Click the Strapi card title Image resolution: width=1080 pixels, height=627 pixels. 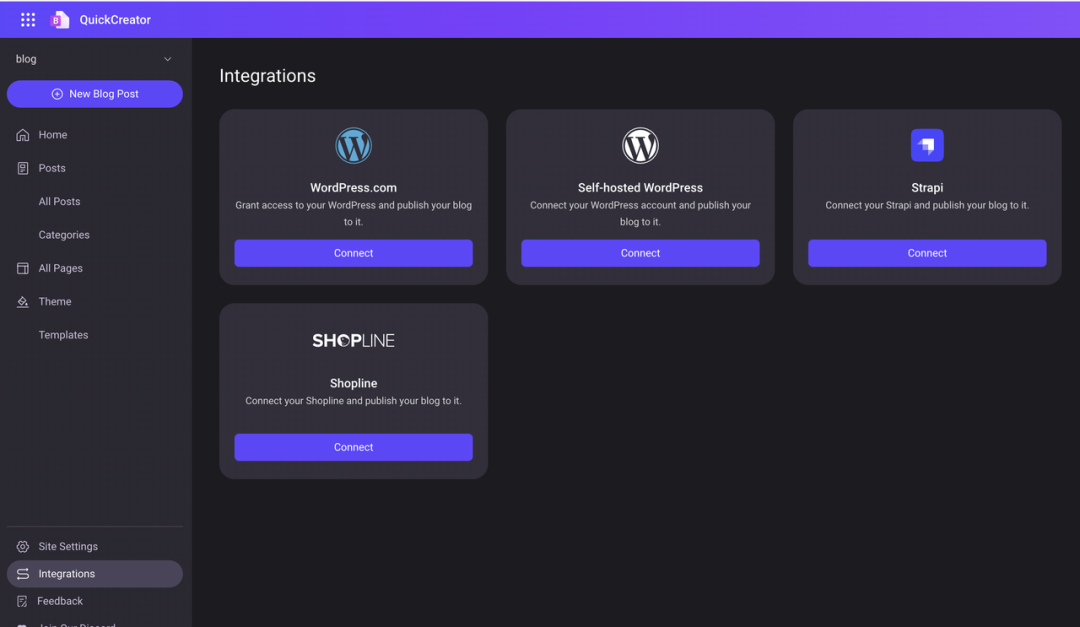[x=927, y=187]
